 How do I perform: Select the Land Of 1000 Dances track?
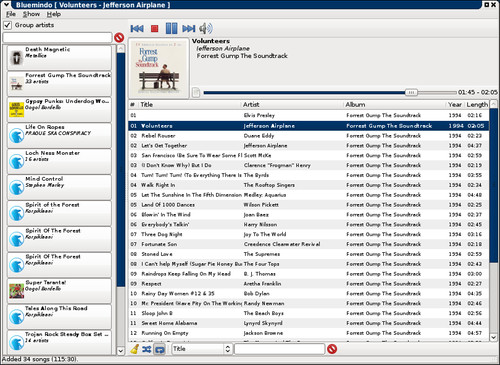click(309, 205)
